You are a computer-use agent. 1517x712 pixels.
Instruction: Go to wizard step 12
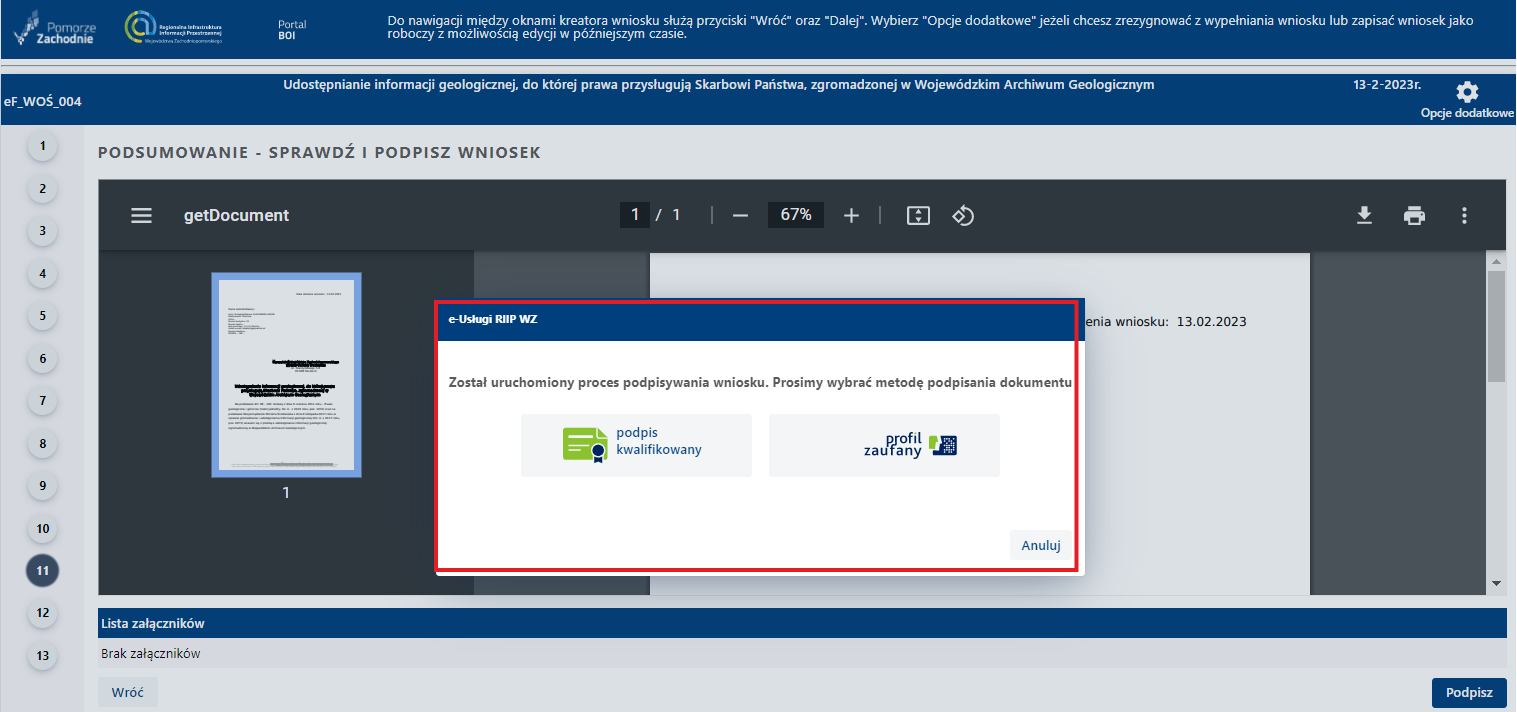(42, 613)
